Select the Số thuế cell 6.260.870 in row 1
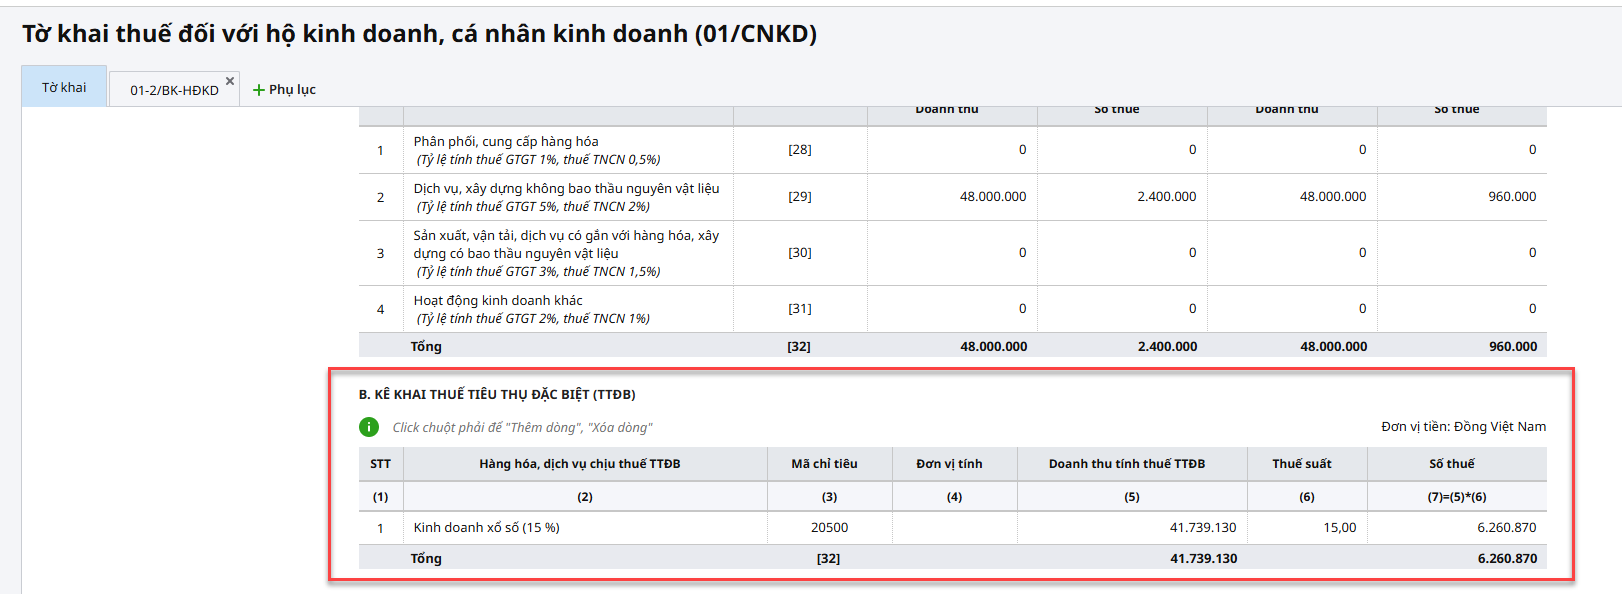 click(x=1457, y=528)
